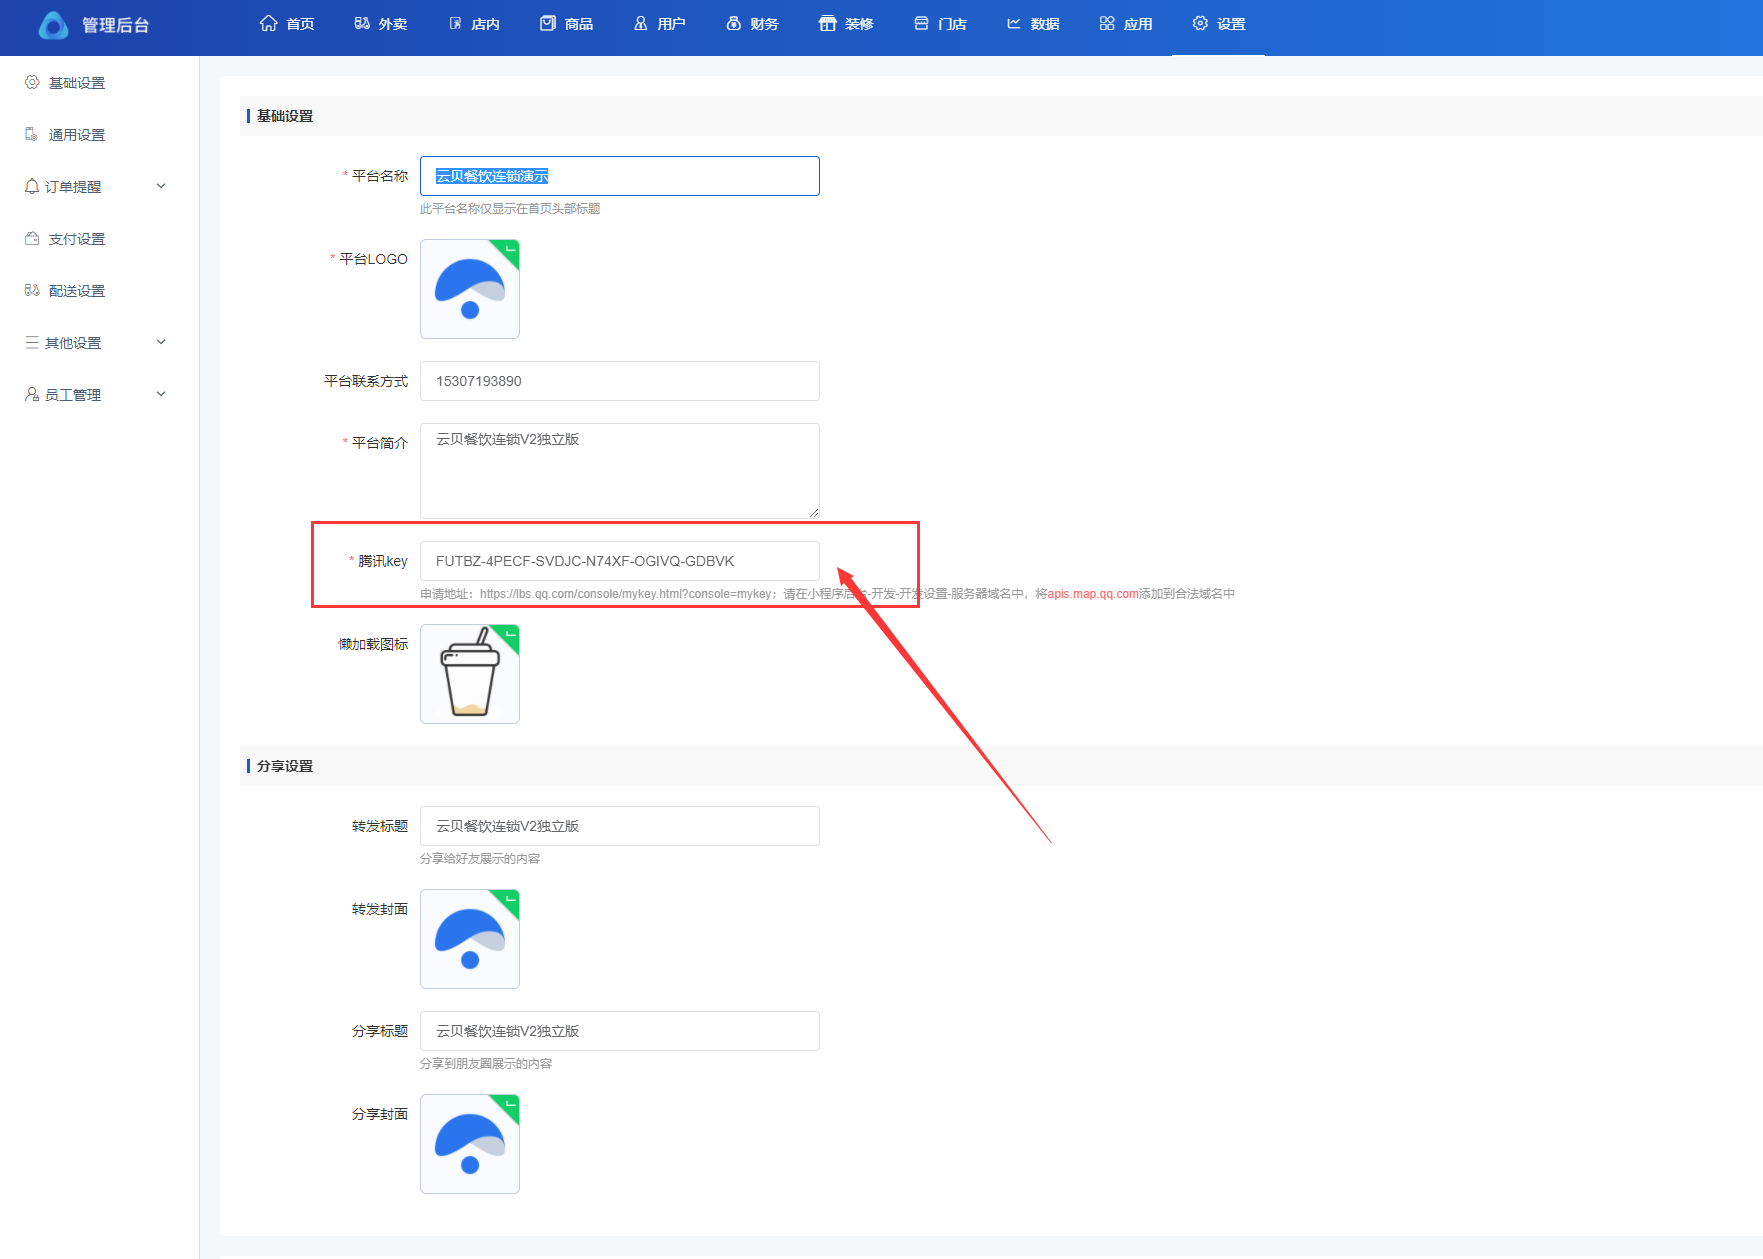Click the 应用 apps grid icon
1763x1259 pixels.
[x=1106, y=23]
